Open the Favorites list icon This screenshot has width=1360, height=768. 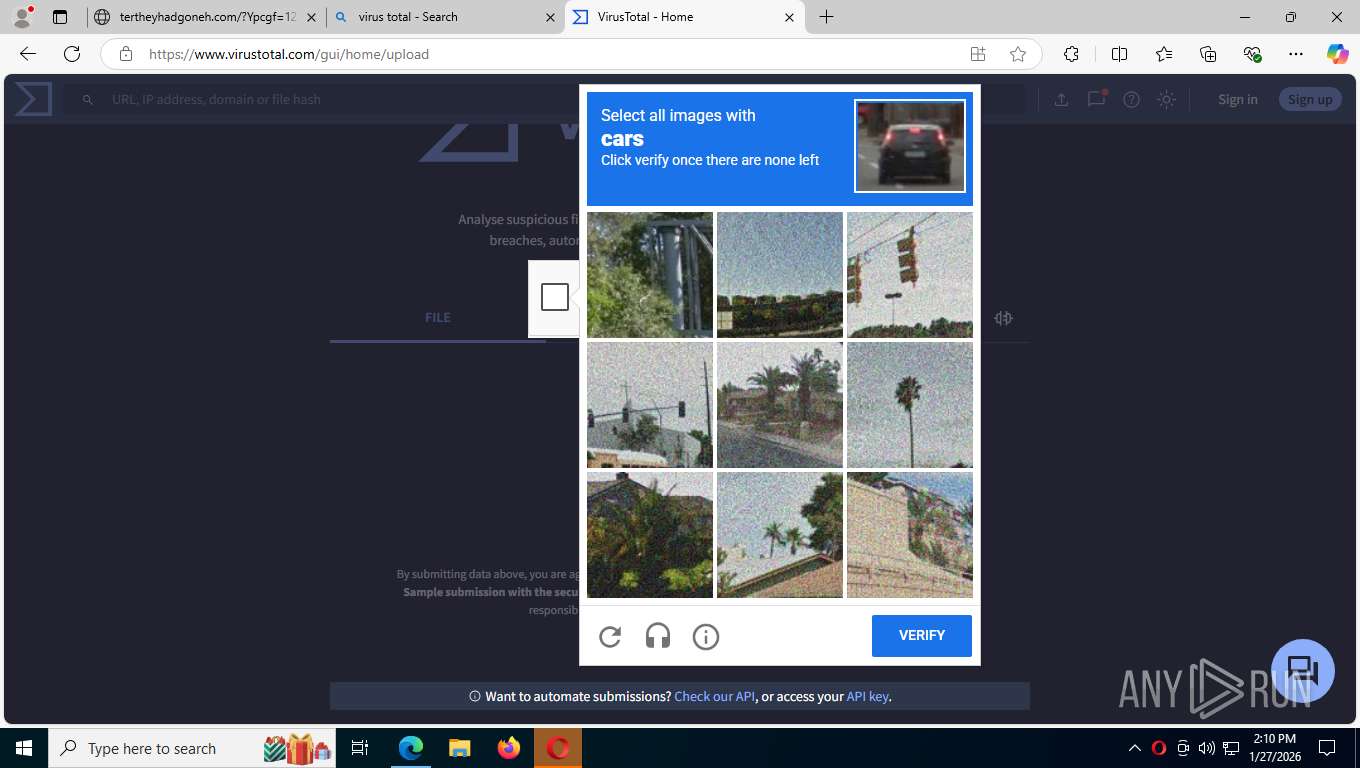pos(1164,54)
